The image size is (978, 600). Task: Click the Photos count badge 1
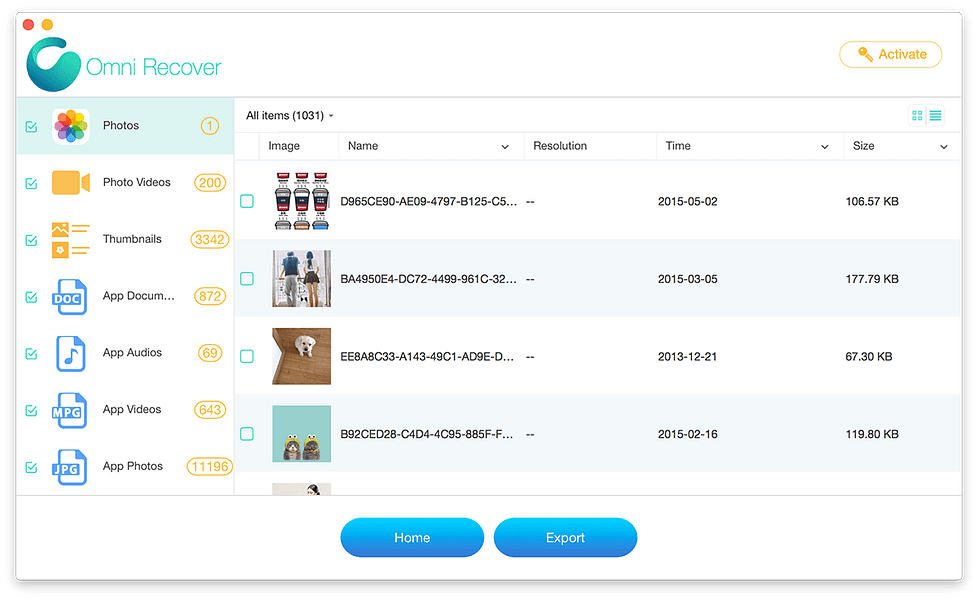(210, 126)
